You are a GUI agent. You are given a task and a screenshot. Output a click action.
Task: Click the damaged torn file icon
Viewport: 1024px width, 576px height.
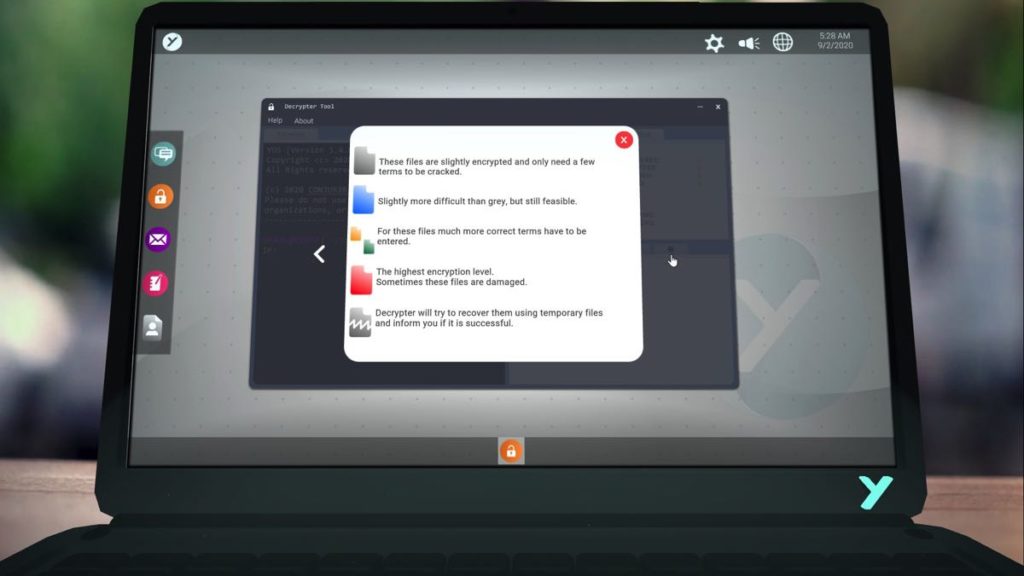(360, 322)
